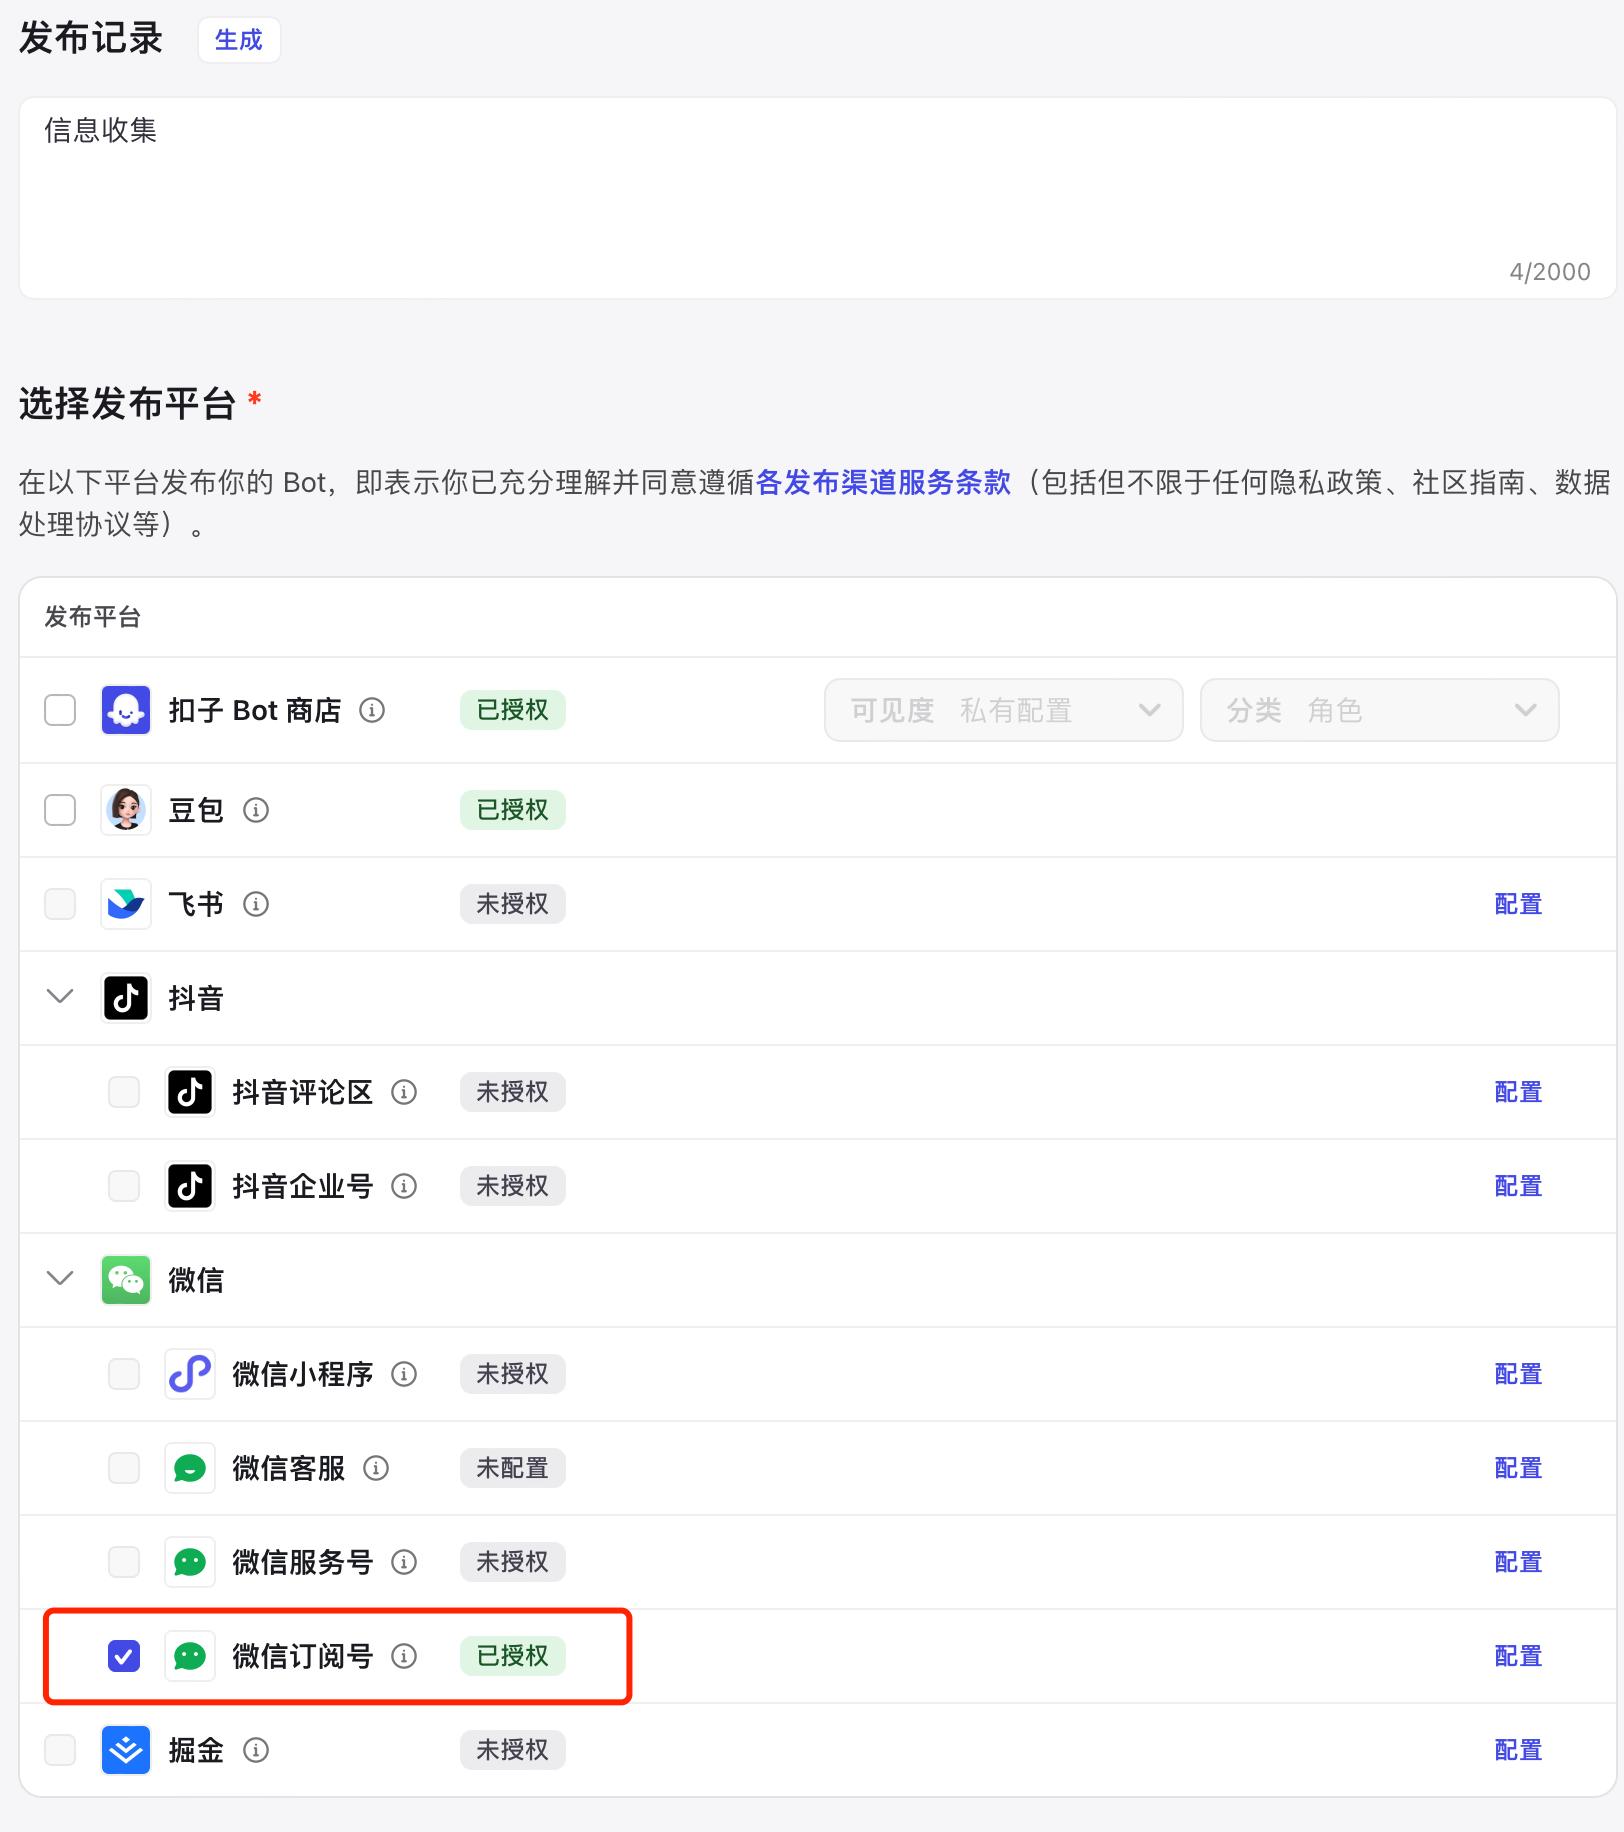Click the 扣子 Bot 商店 platform icon
1624x1832 pixels.
[126, 710]
